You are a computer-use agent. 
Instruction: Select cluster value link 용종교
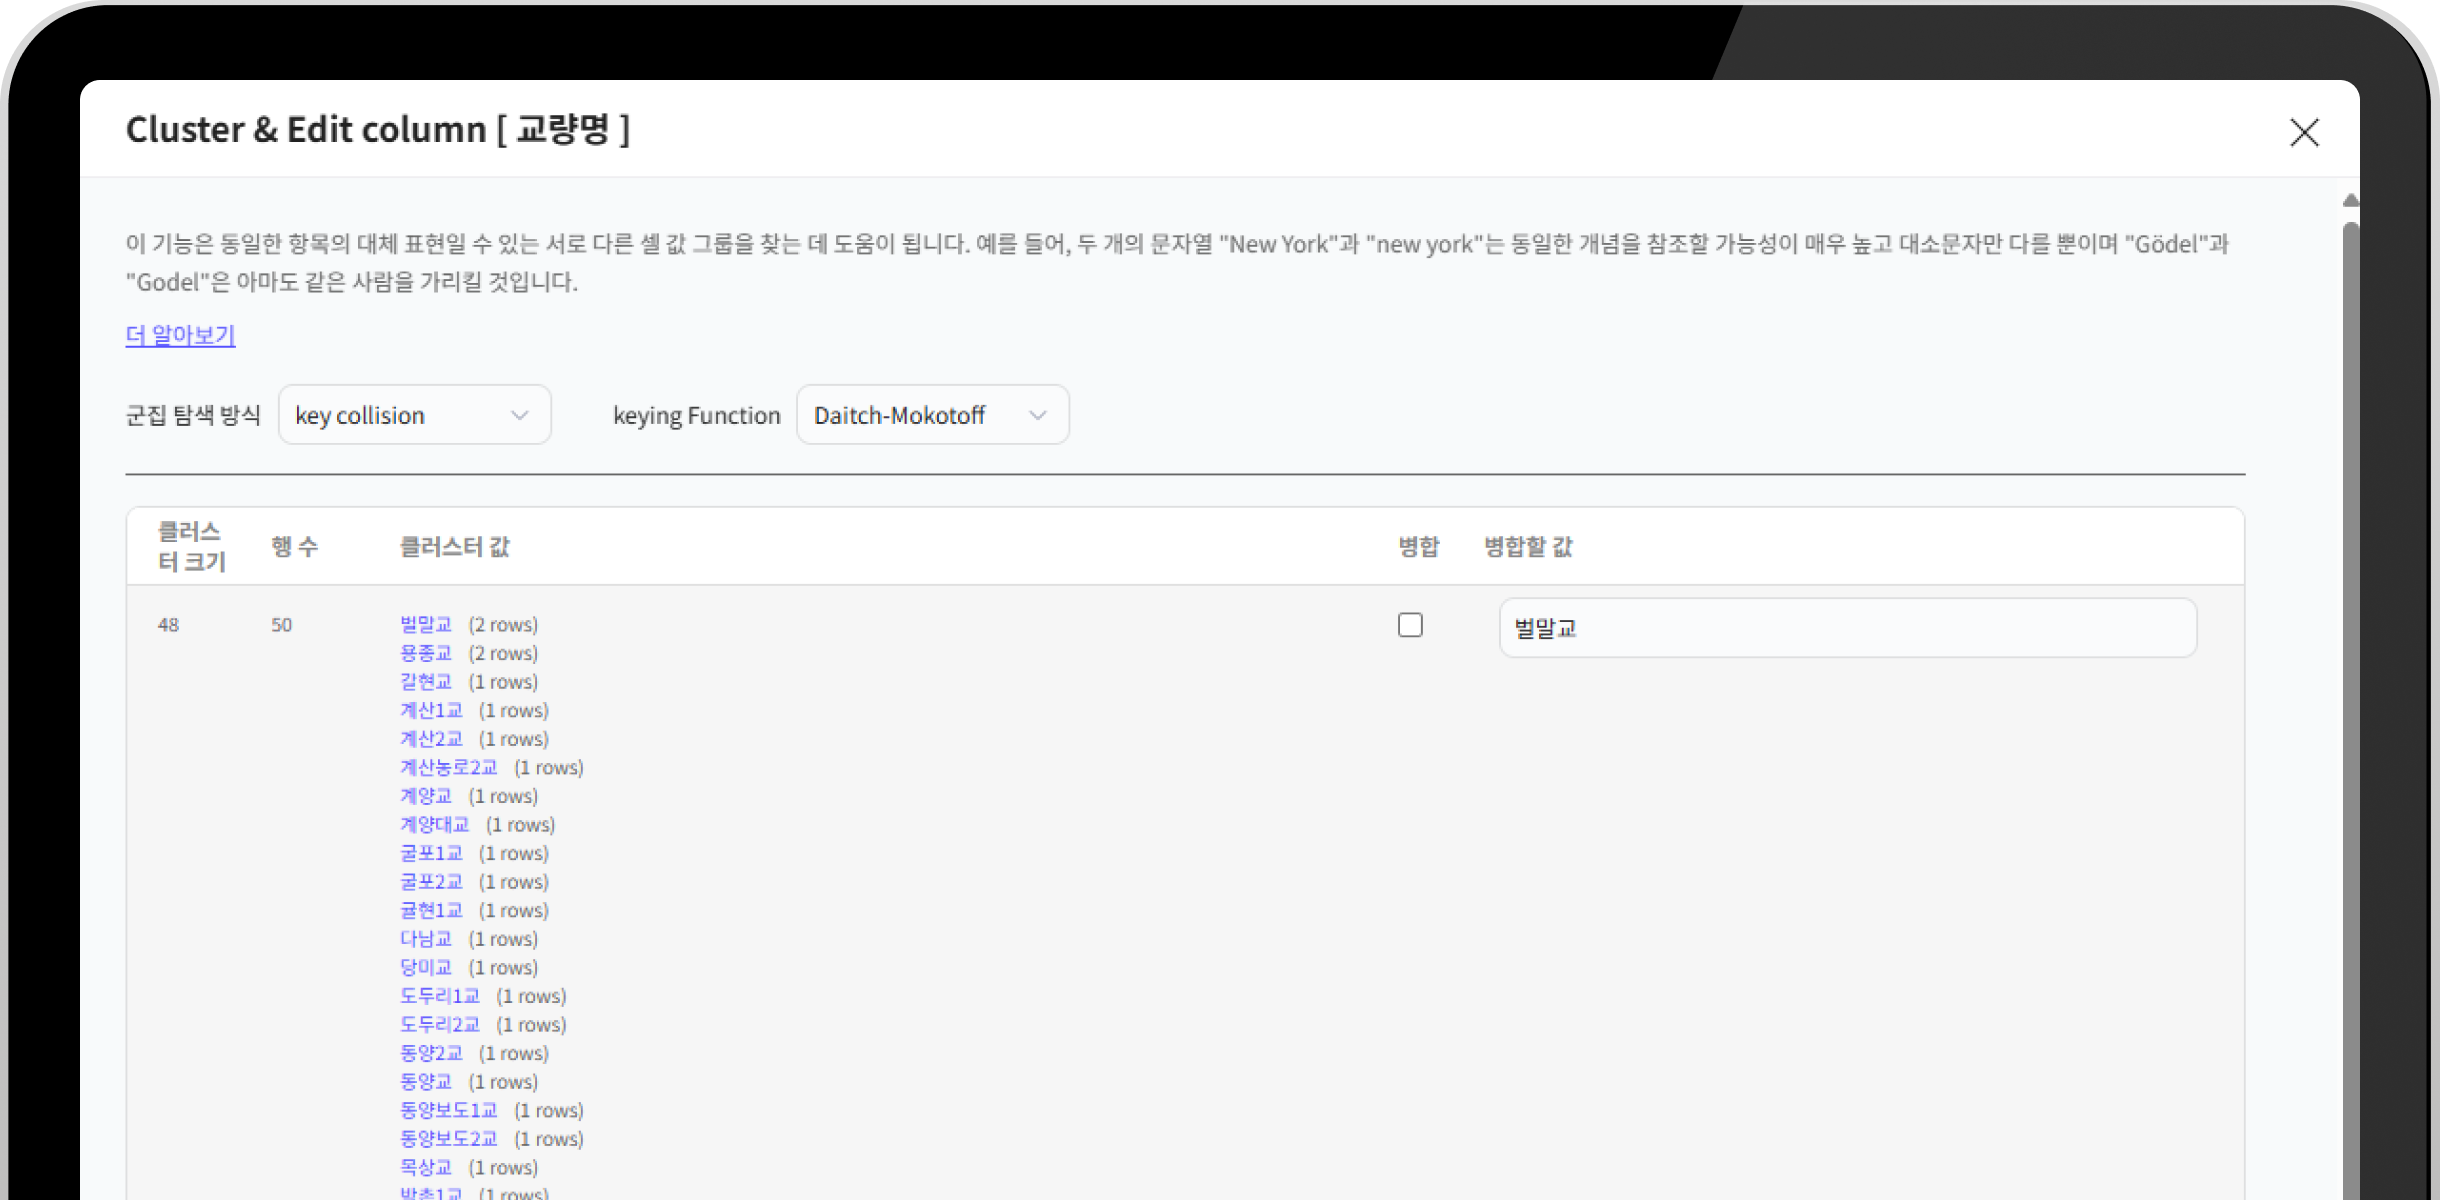[x=426, y=653]
